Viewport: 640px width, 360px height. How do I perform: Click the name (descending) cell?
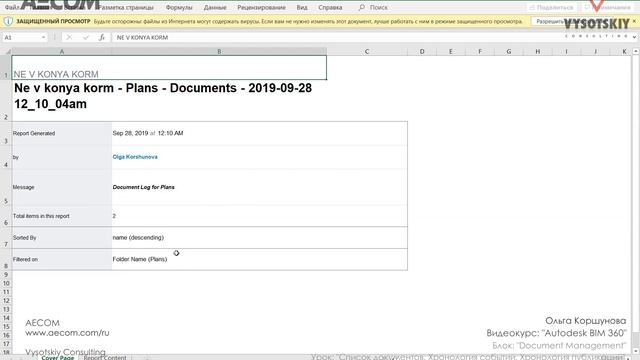click(260, 238)
